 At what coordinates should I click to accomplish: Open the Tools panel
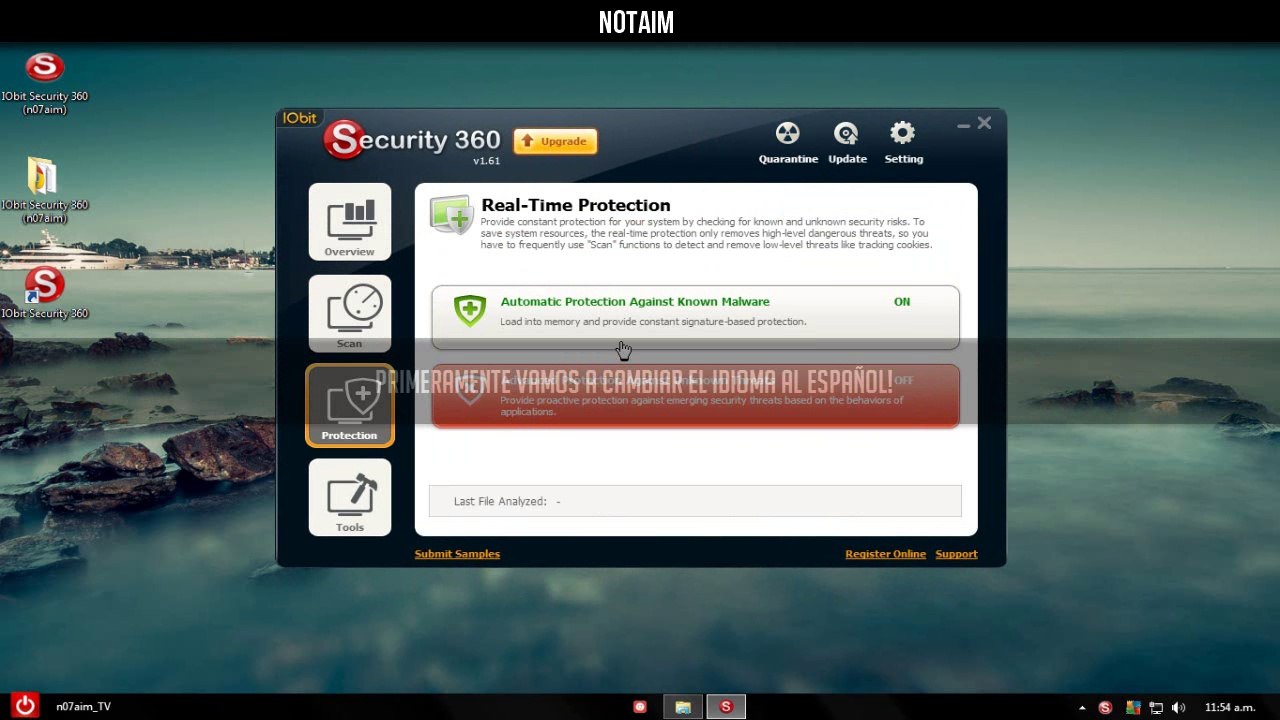tap(350, 497)
